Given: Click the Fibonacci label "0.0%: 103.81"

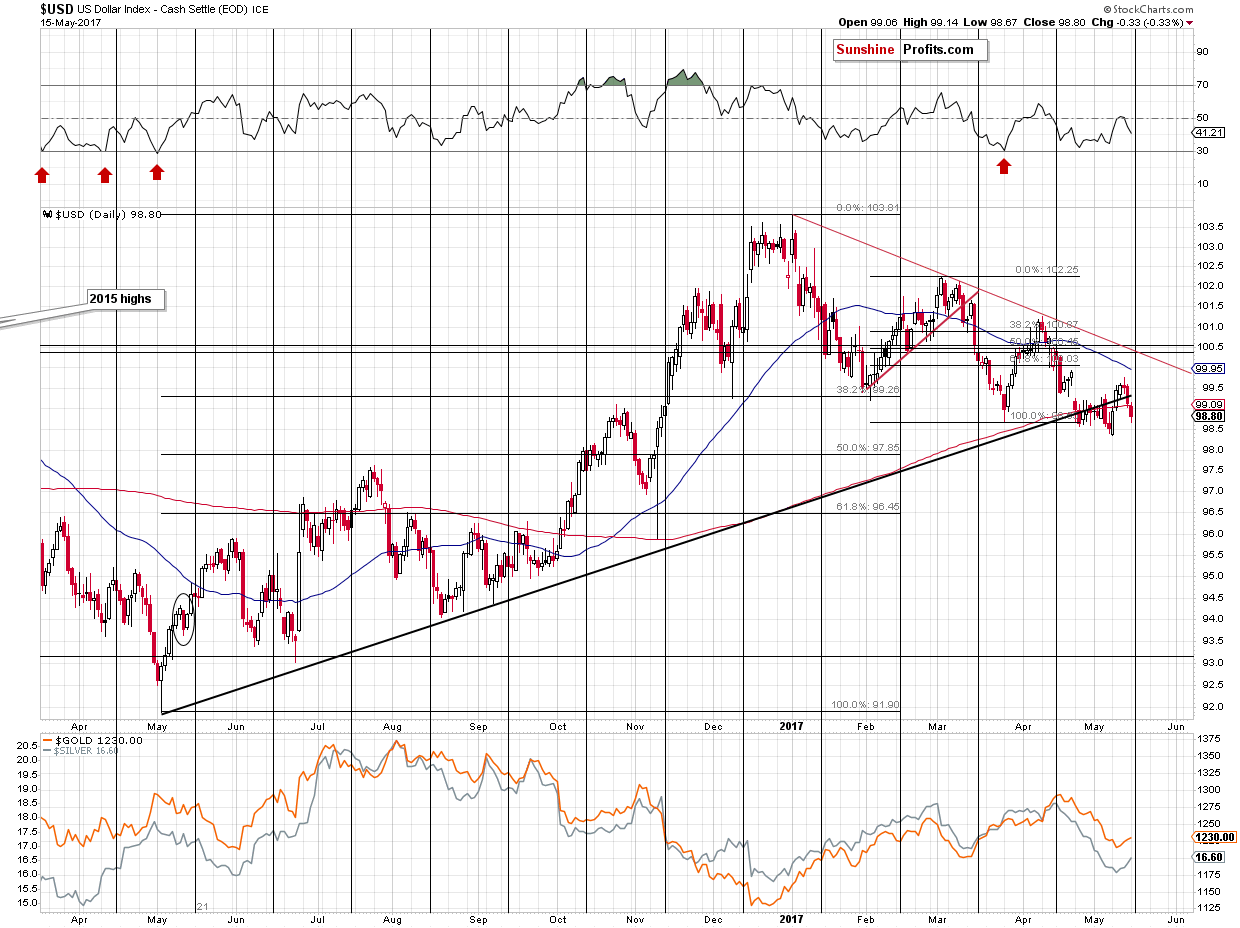Looking at the screenshot, I should [x=869, y=208].
